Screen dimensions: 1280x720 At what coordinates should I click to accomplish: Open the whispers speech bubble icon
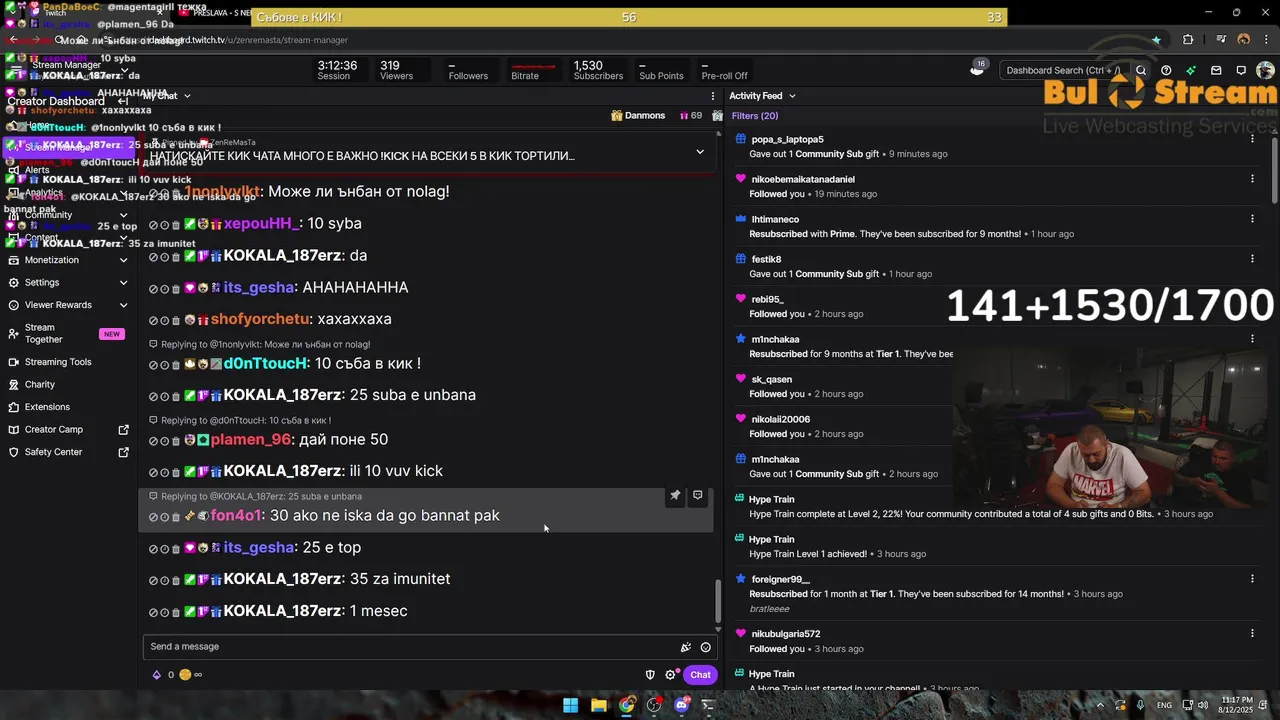pyautogui.click(x=1241, y=71)
